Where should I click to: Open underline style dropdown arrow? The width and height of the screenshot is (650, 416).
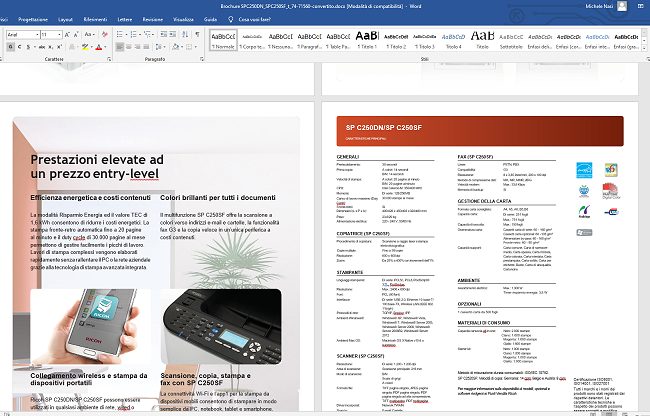pos(34,47)
